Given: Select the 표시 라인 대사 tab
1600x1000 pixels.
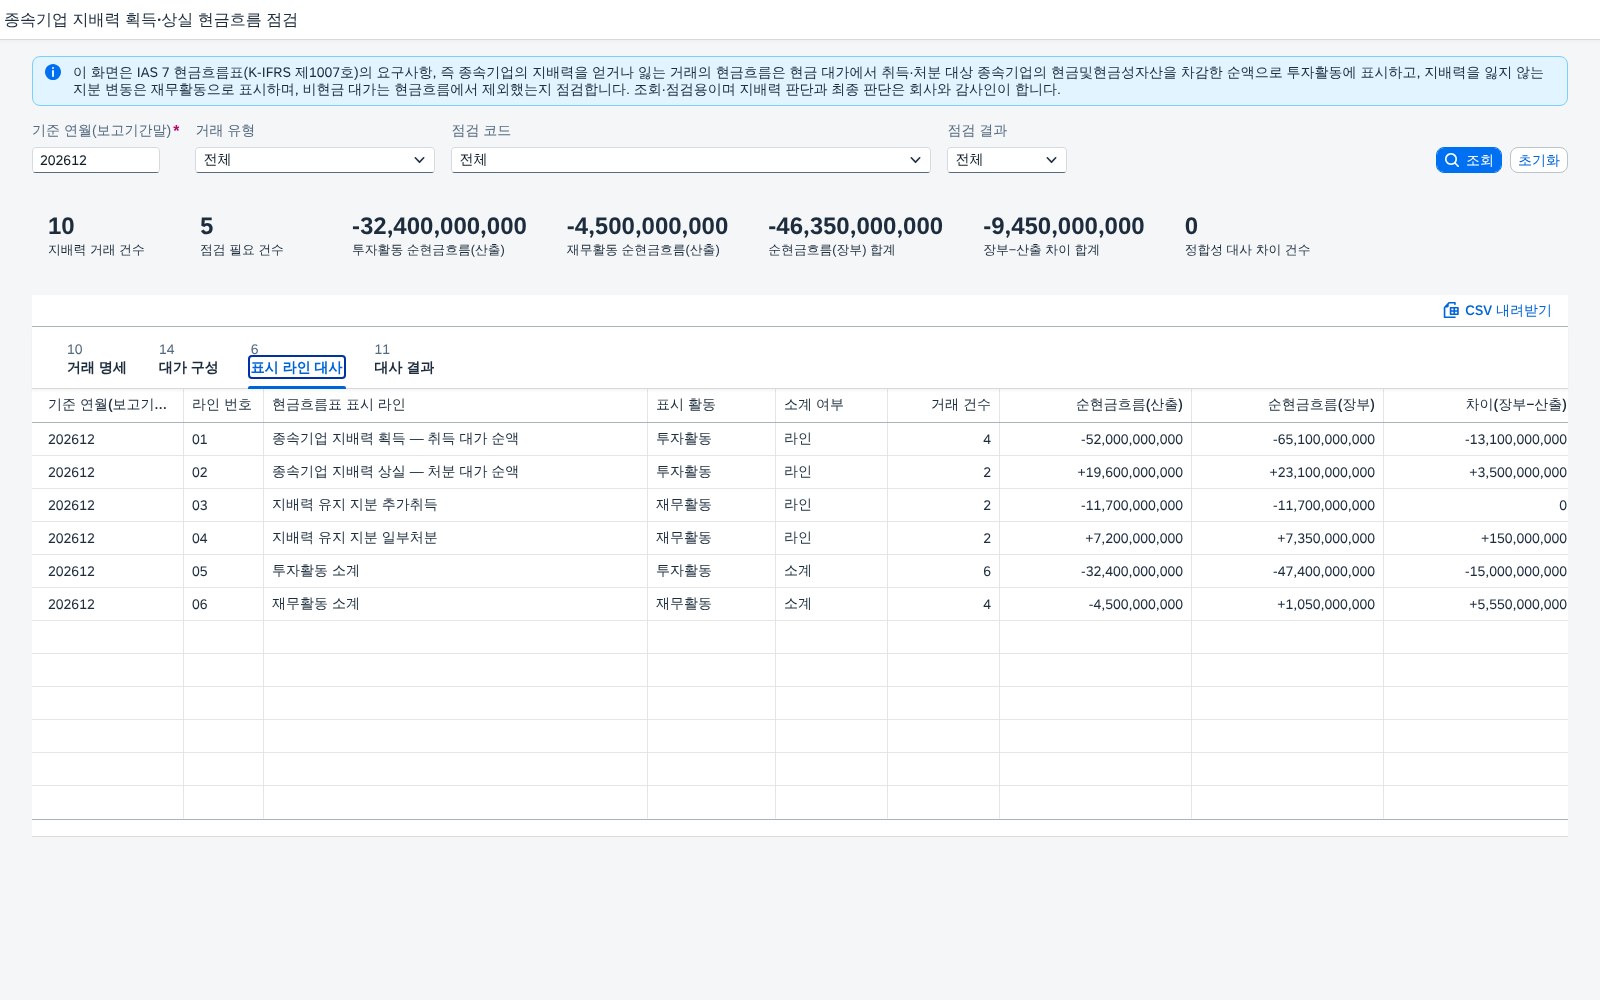Looking at the screenshot, I should (297, 367).
